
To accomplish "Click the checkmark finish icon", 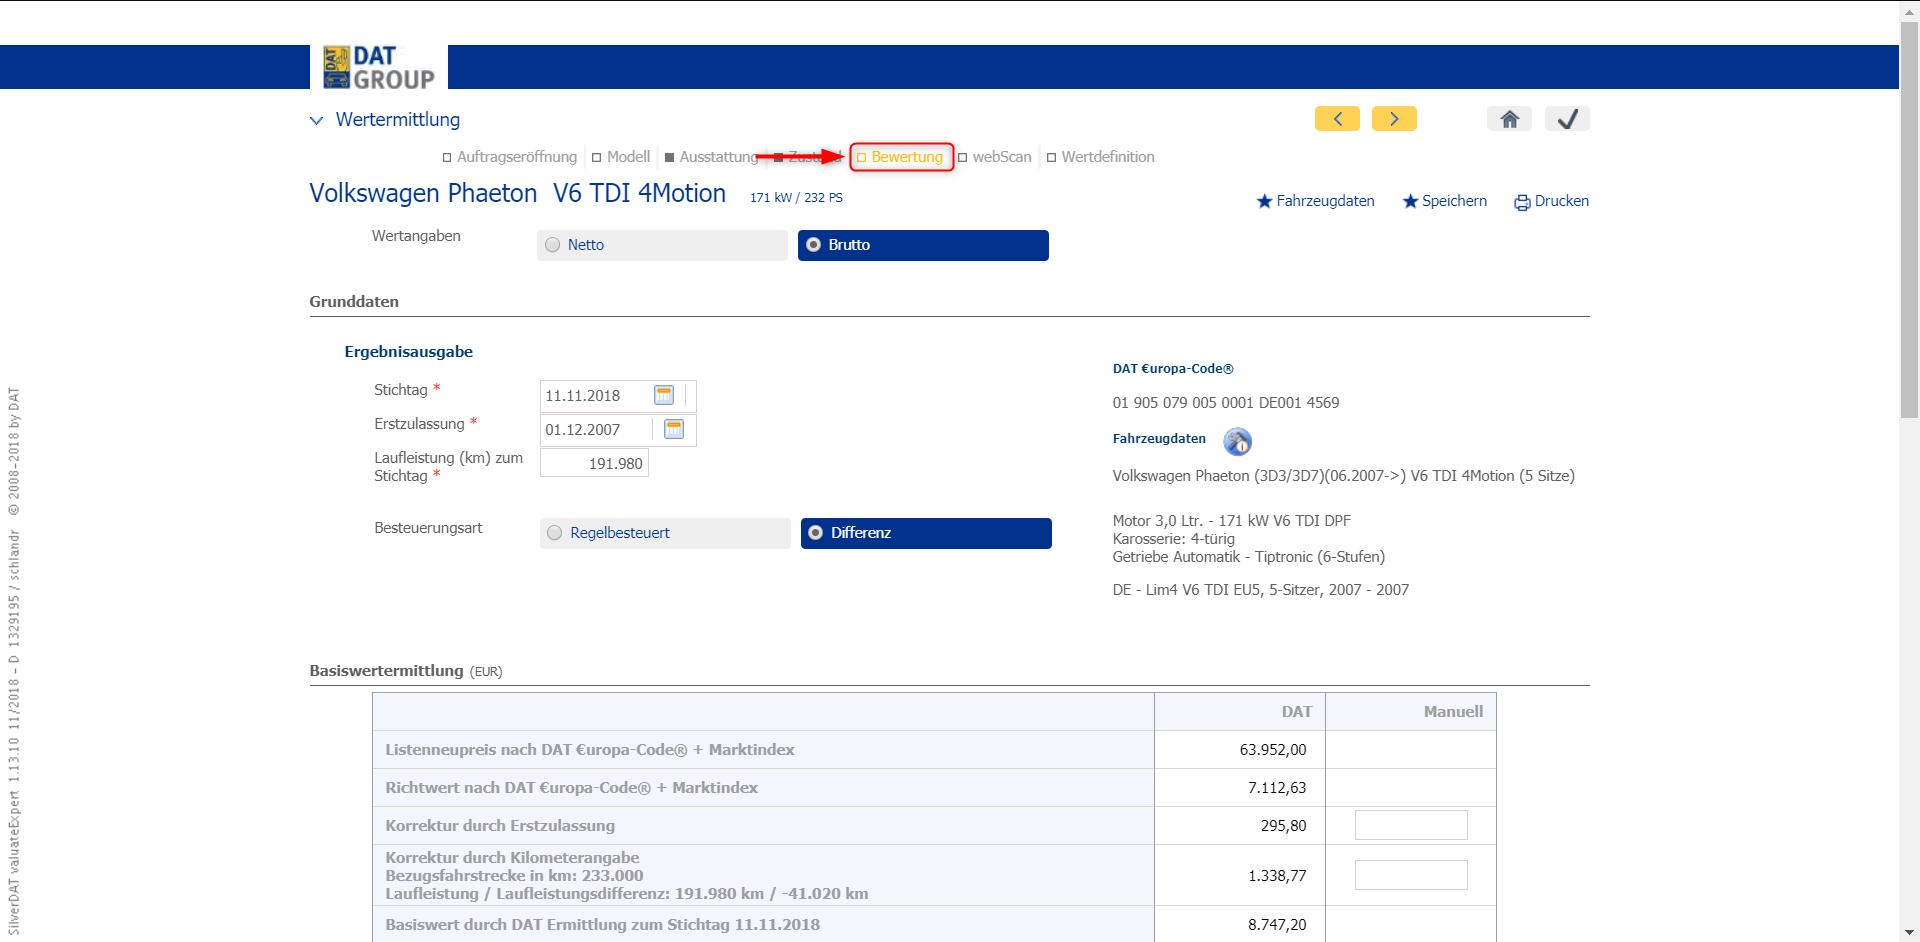I will coord(1567,119).
